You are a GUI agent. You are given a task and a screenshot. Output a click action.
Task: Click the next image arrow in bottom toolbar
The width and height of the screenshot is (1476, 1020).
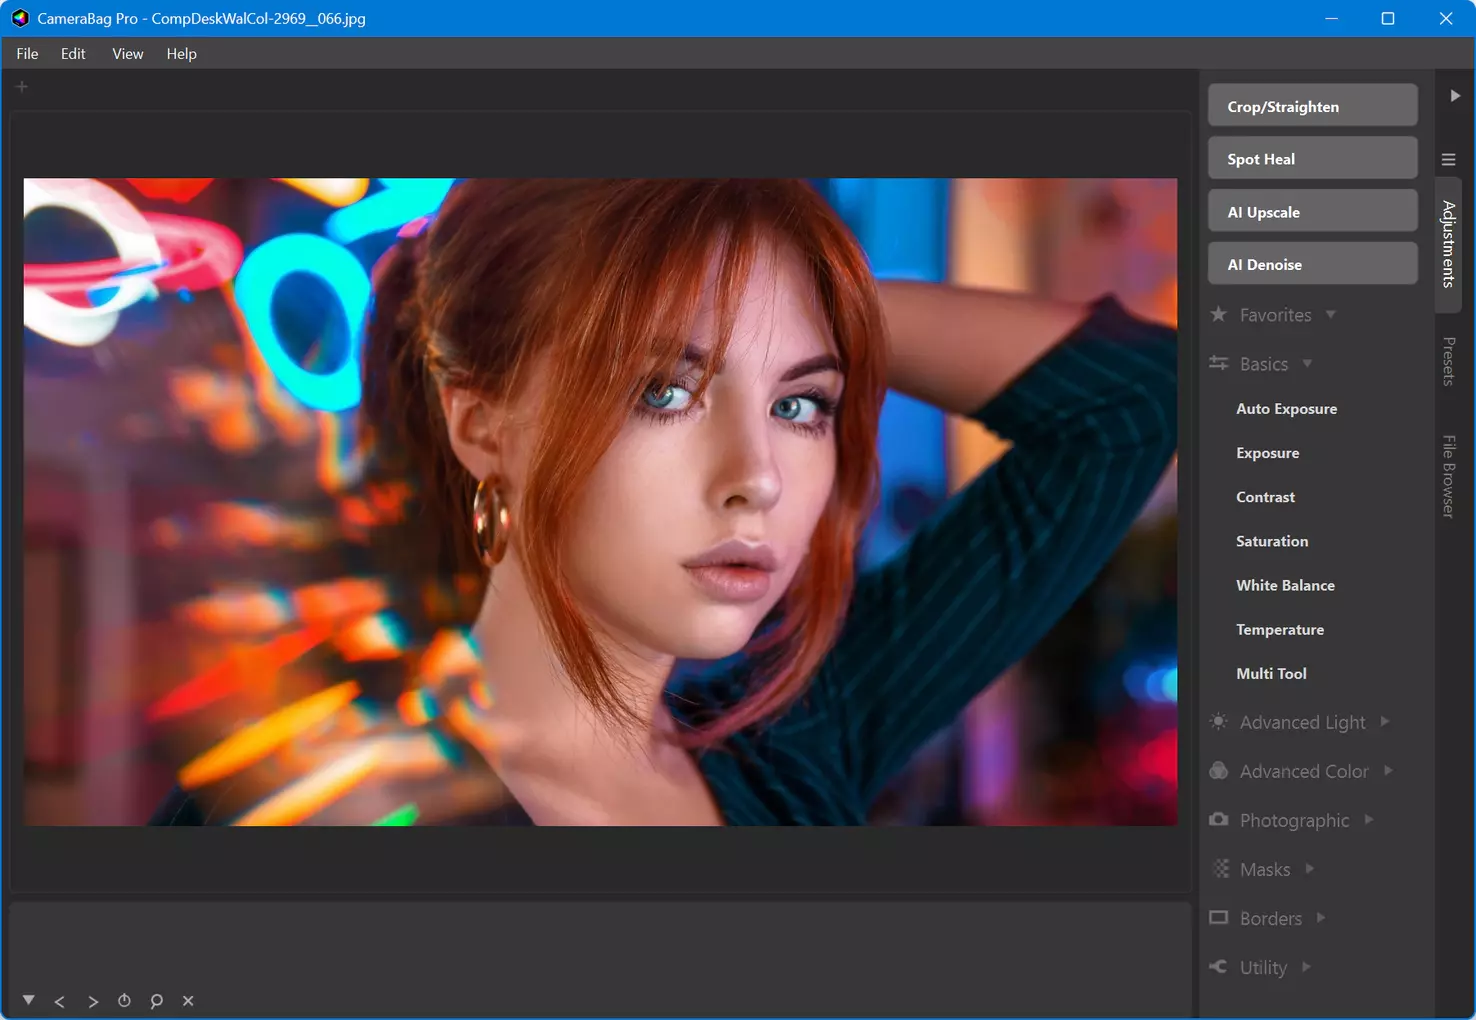click(93, 1001)
